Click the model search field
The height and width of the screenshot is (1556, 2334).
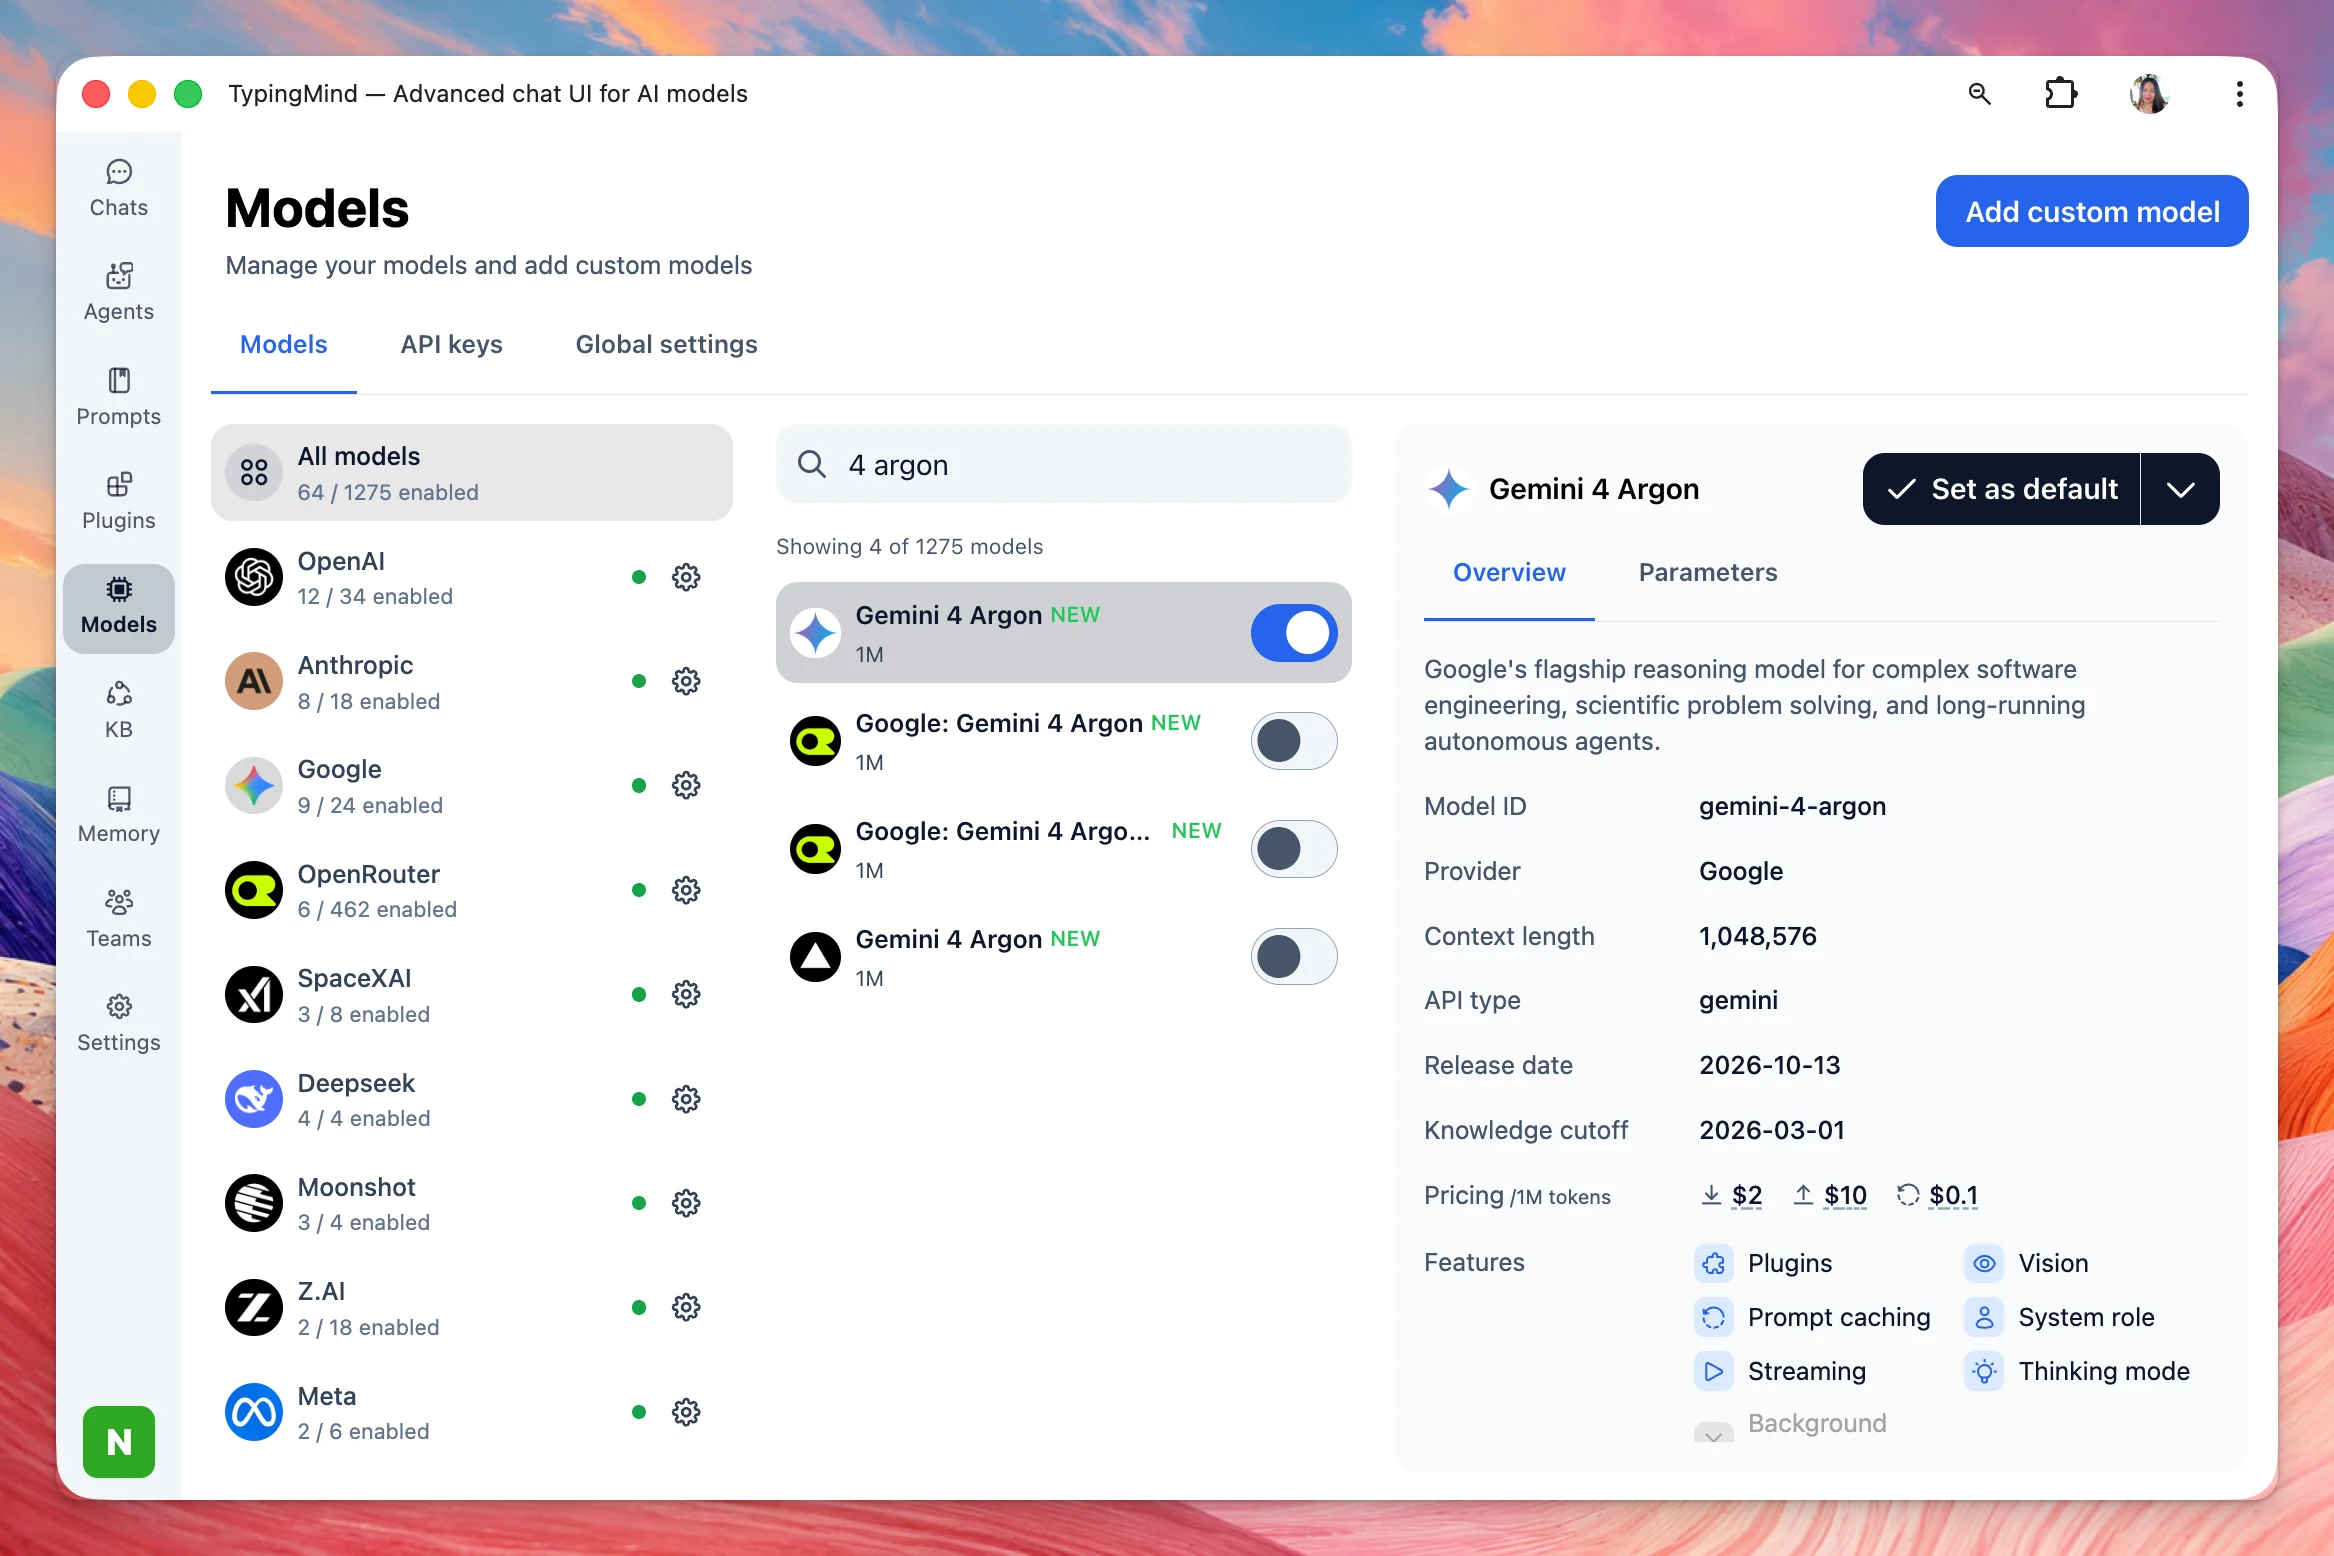pyautogui.click(x=1064, y=464)
